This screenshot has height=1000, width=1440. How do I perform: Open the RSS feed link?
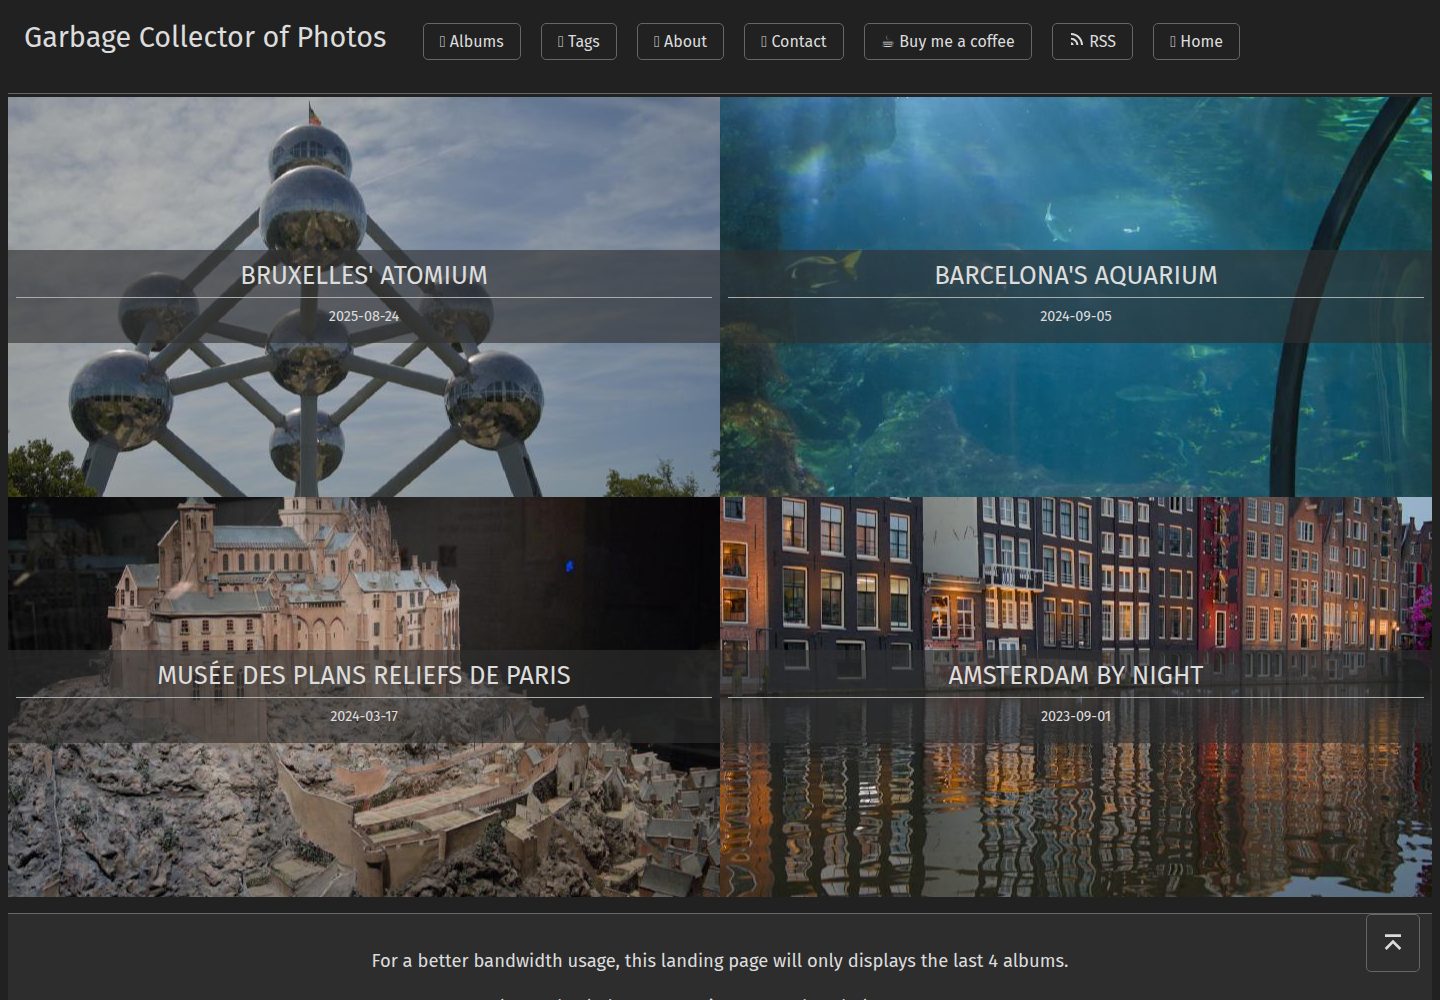point(1092,42)
